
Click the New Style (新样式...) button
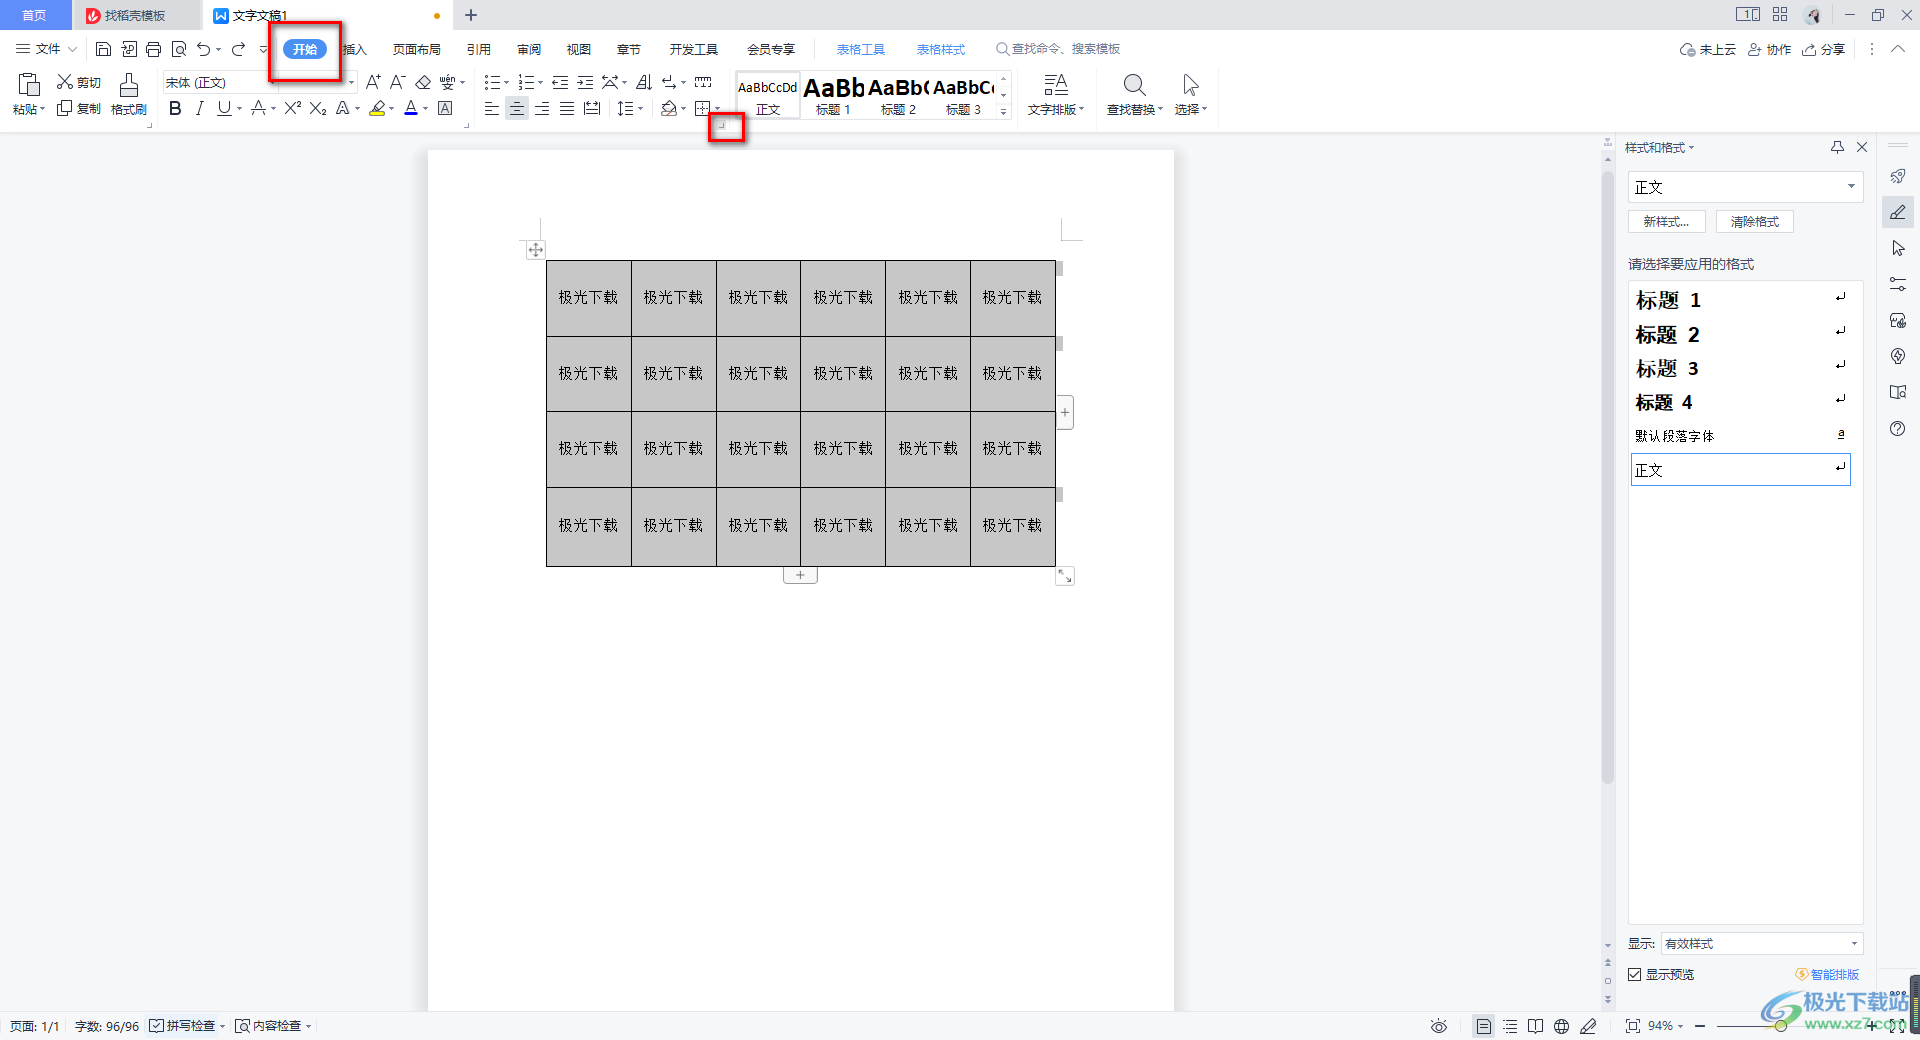[x=1667, y=222]
